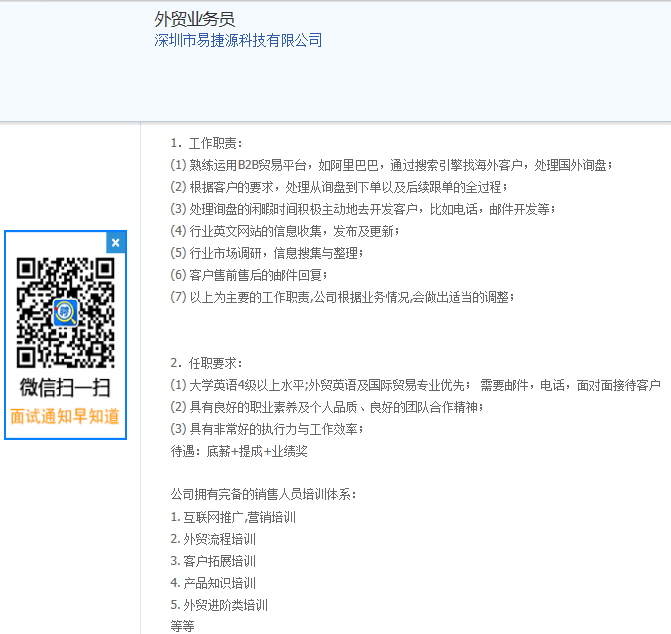The height and width of the screenshot is (634, 671).
Task: Click the item 互联网推广,营销培训
Action: (233, 517)
